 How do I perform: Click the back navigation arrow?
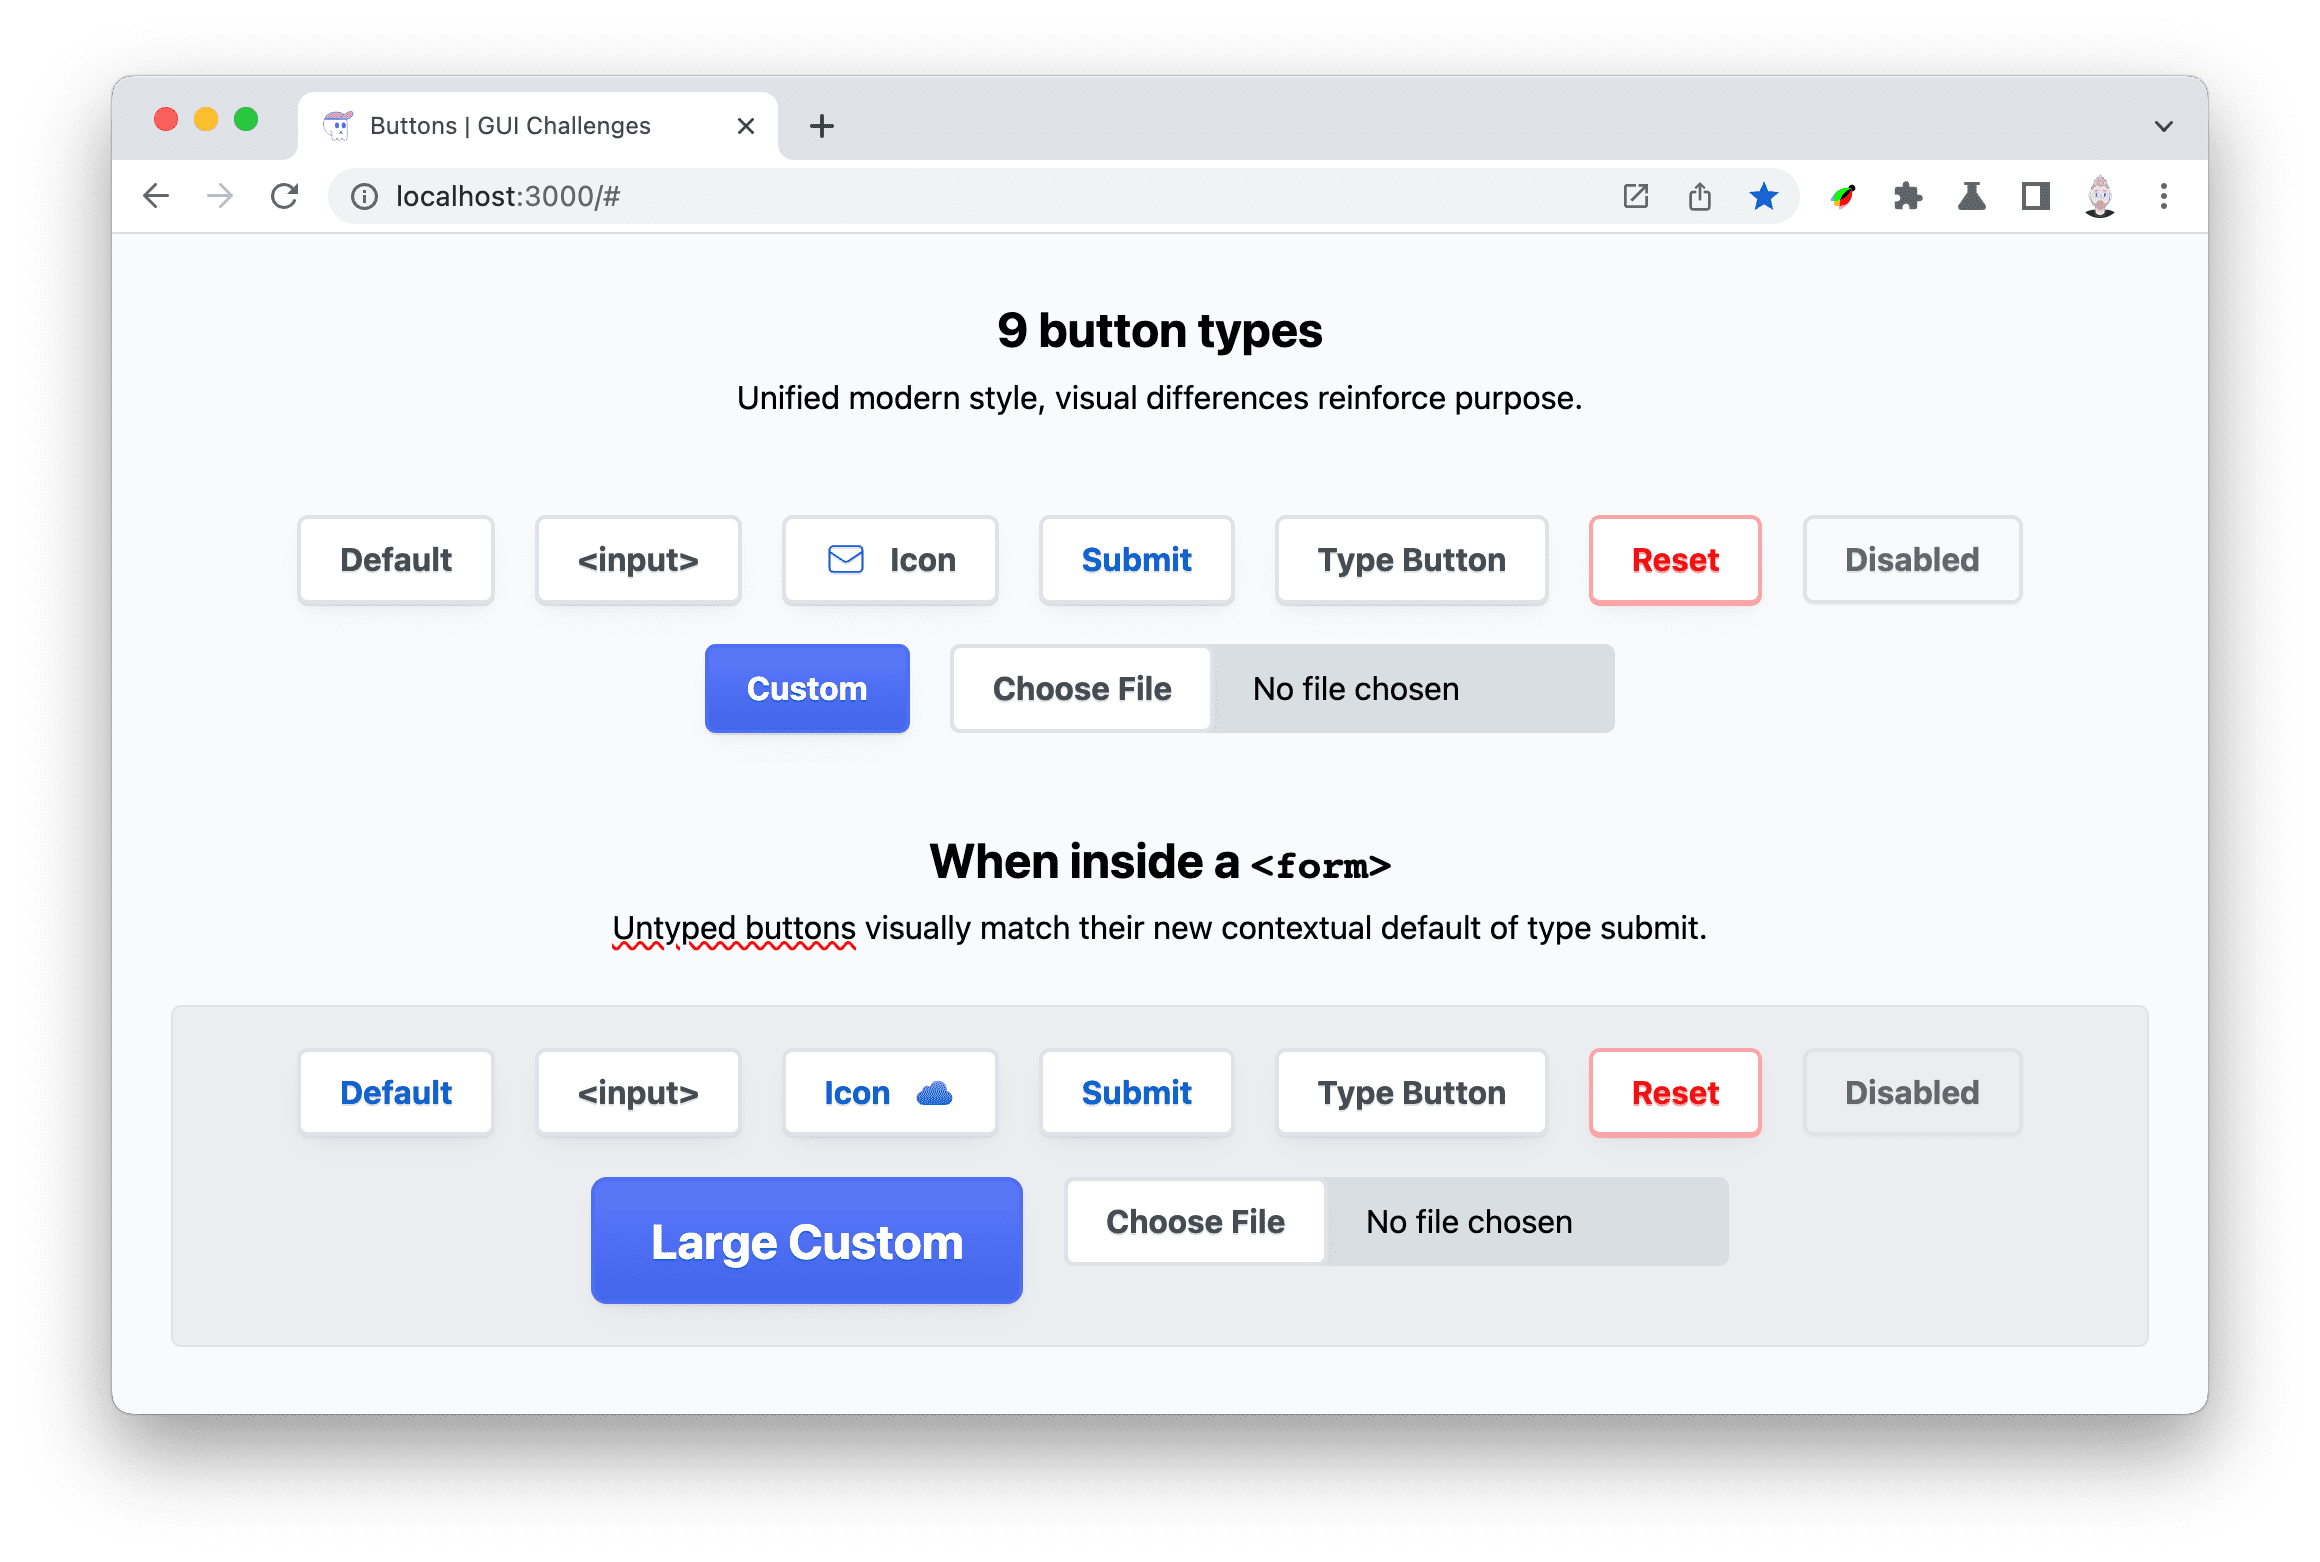(x=157, y=195)
